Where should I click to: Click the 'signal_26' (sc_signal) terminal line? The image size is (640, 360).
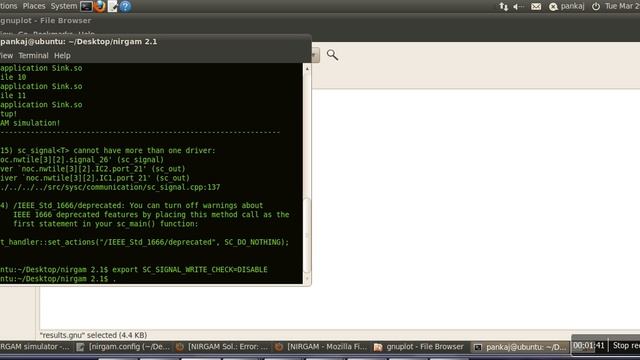pos(82,160)
